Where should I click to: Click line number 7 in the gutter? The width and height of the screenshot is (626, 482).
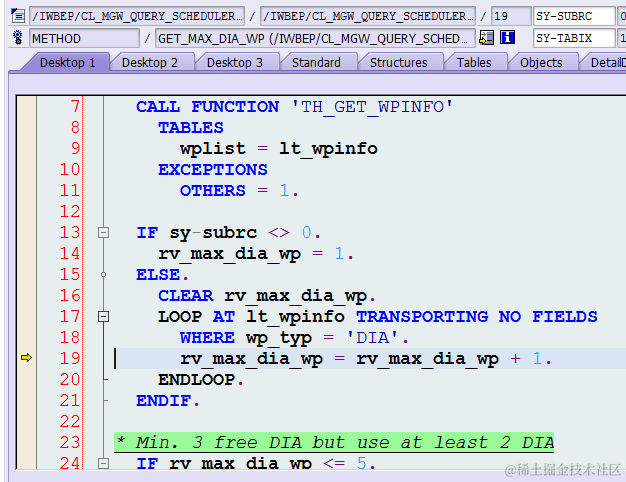tap(75, 107)
